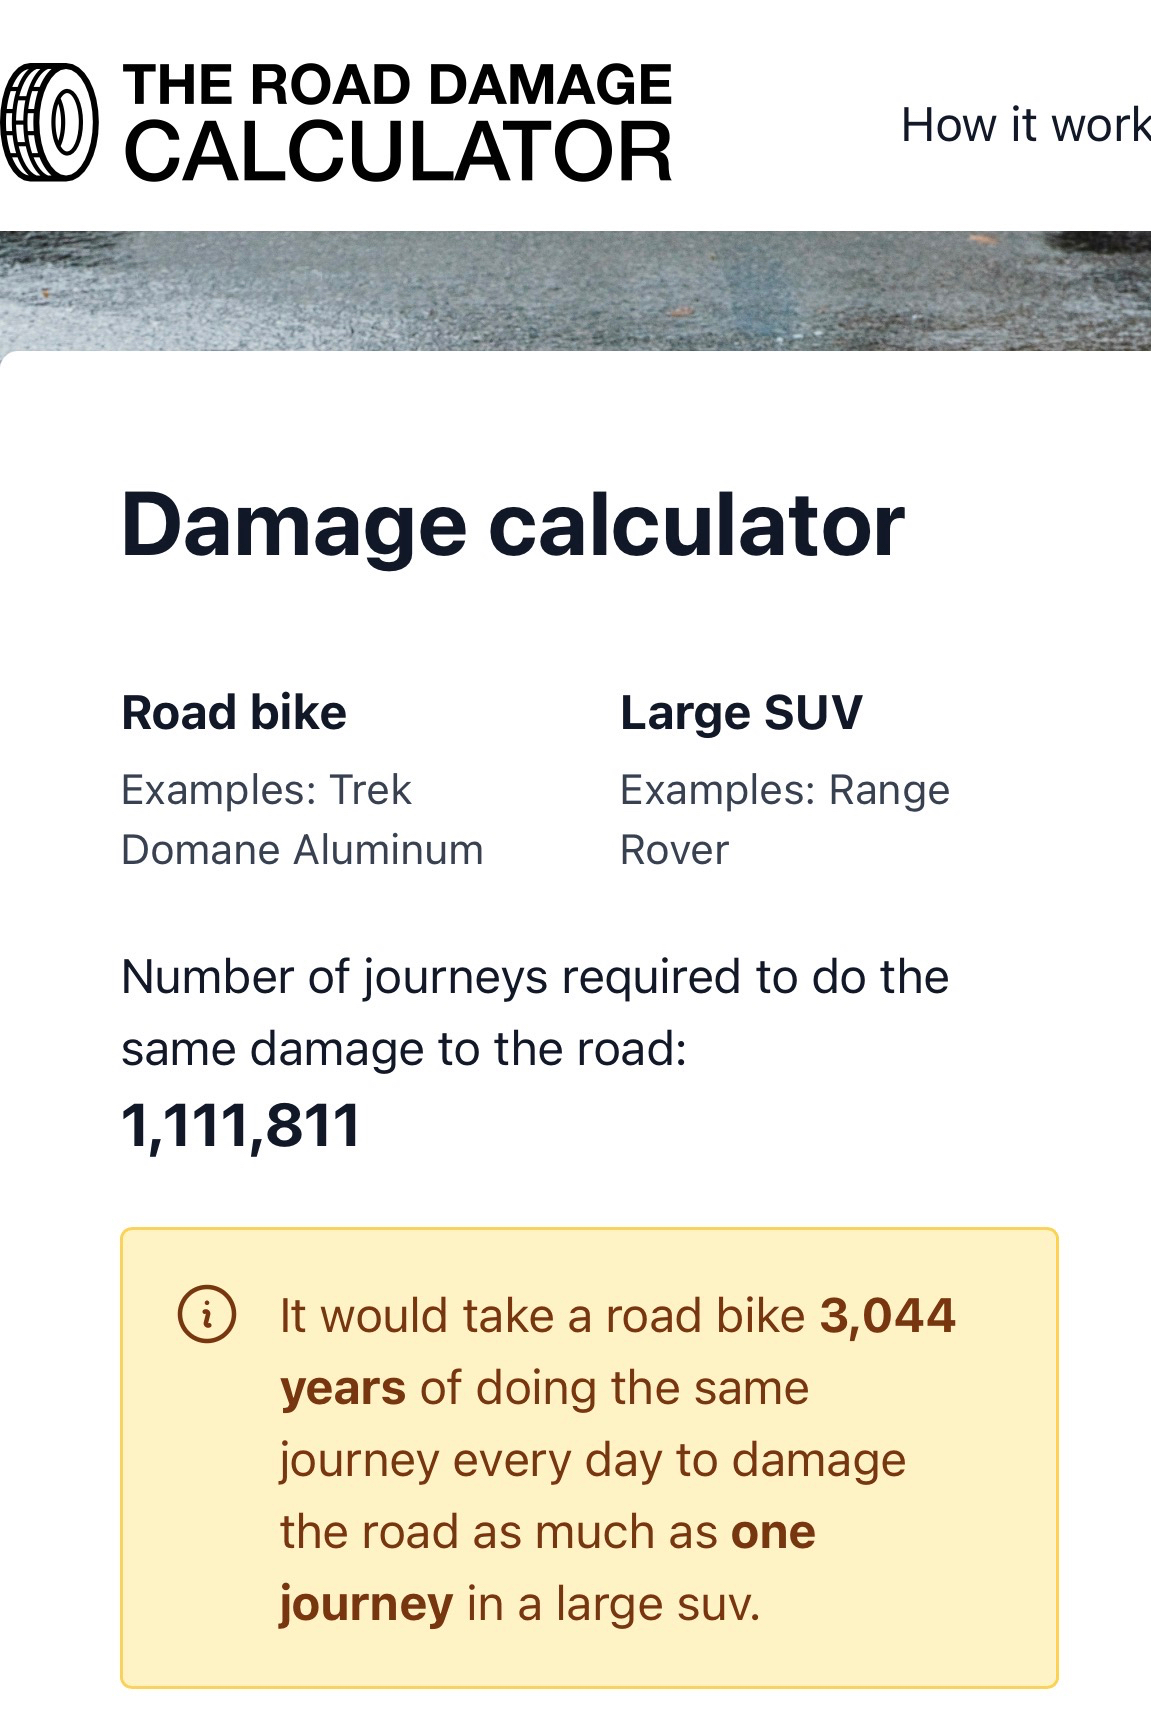Click 'journey every day to damage' line
The width and height of the screenshot is (1151, 1716).
[592, 1460]
